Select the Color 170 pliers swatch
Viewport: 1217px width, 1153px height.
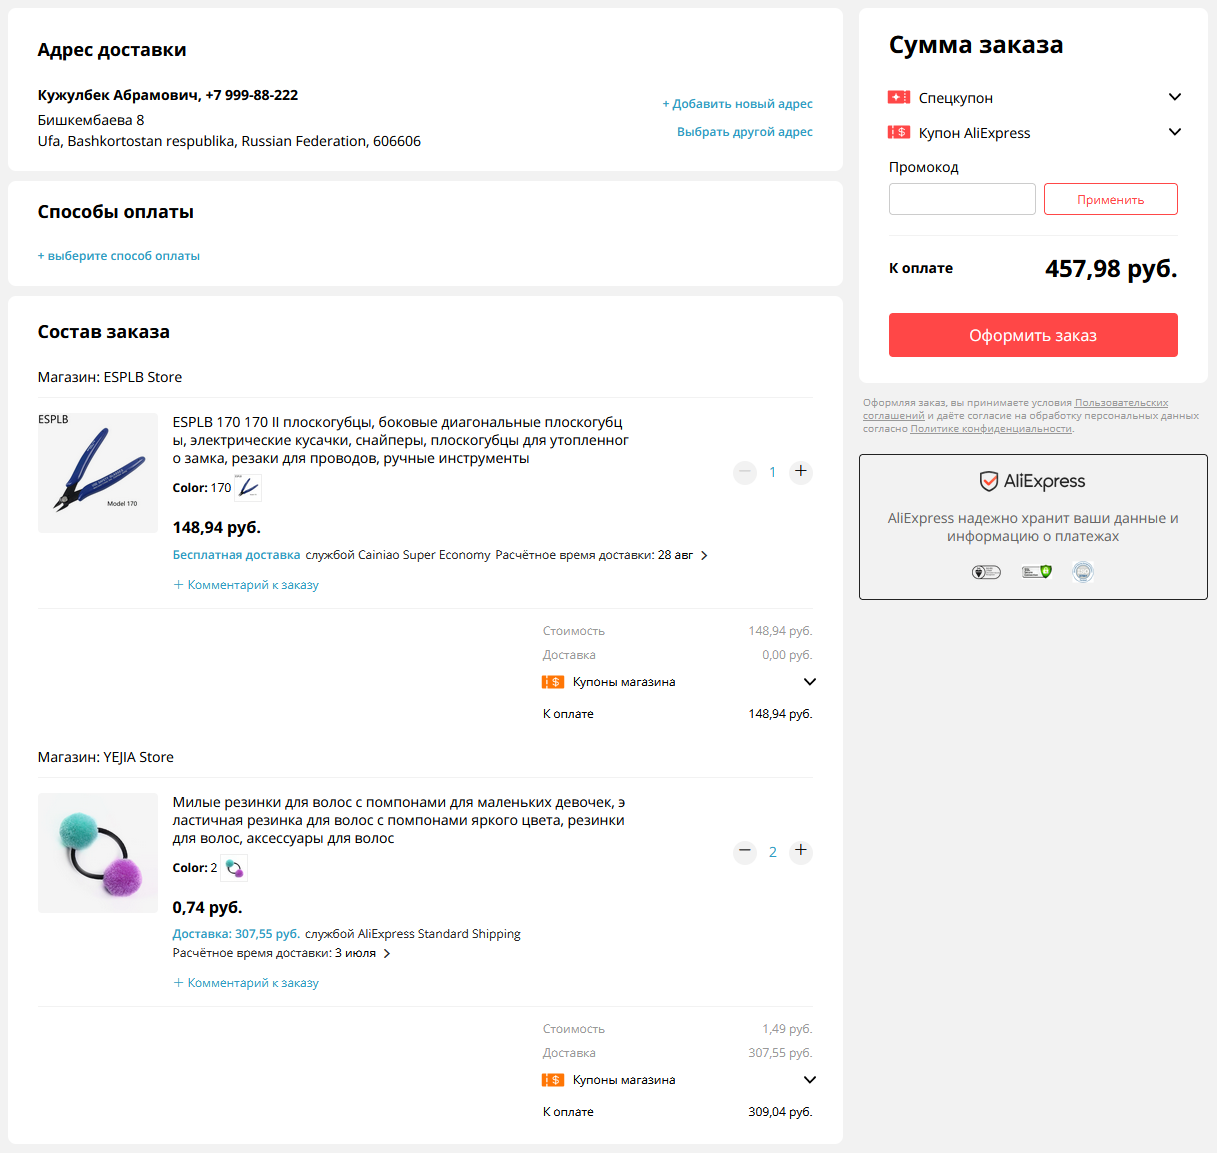(248, 488)
